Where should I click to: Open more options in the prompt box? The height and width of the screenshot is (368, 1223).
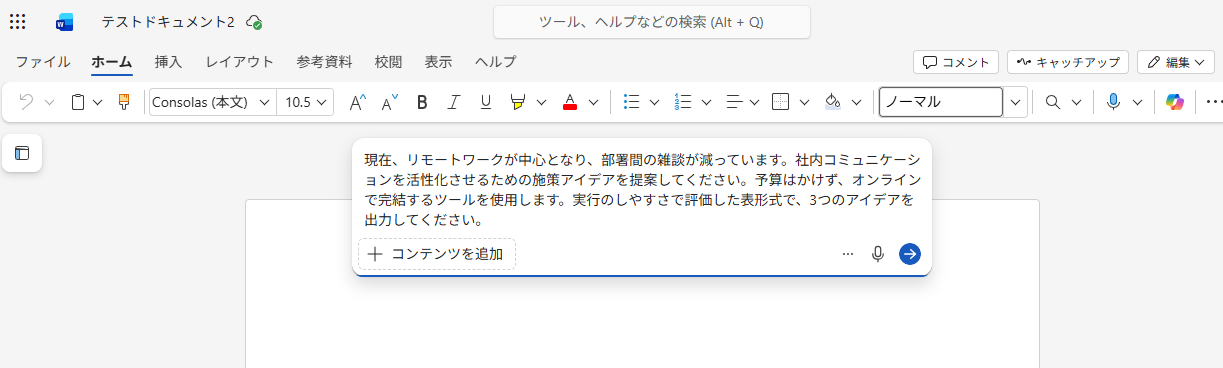tap(848, 254)
